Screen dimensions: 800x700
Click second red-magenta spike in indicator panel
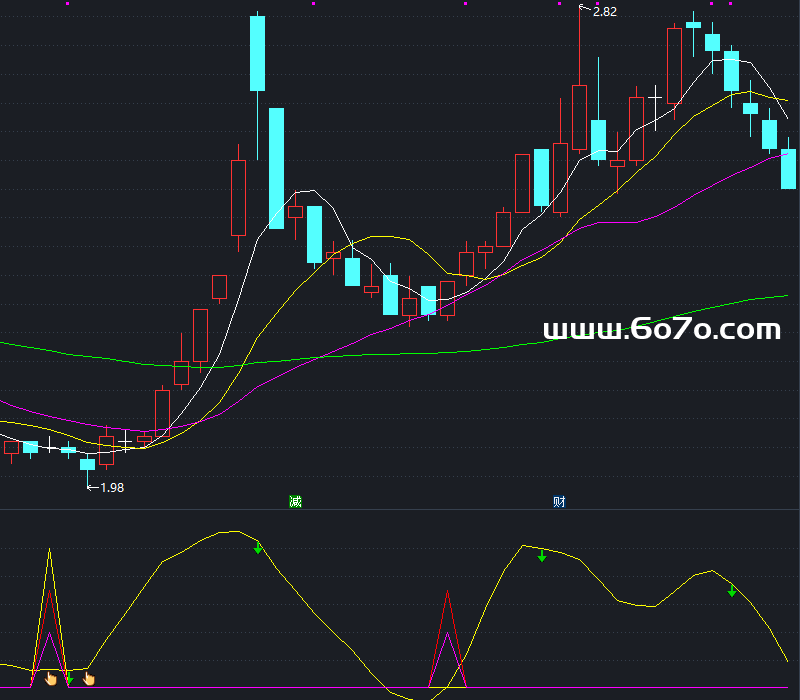pos(447,639)
